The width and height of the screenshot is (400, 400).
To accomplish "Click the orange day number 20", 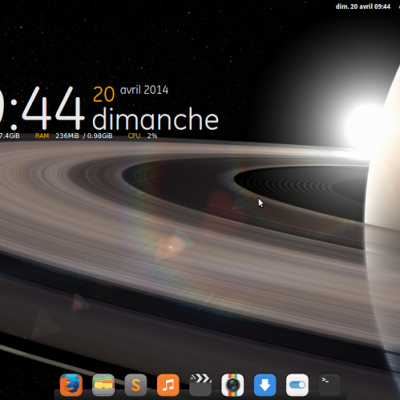I will pyautogui.click(x=104, y=94).
